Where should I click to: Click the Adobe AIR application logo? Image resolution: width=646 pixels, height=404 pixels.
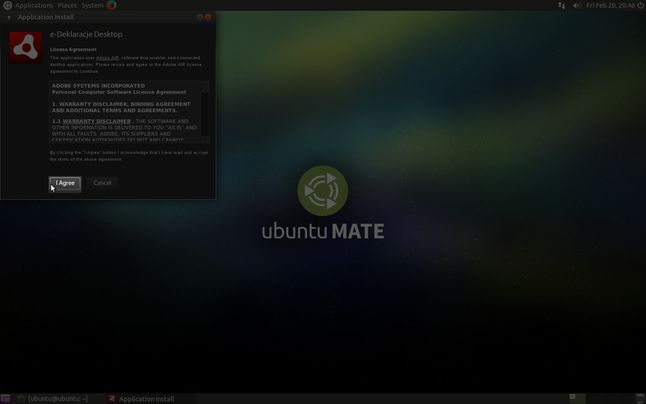26,48
